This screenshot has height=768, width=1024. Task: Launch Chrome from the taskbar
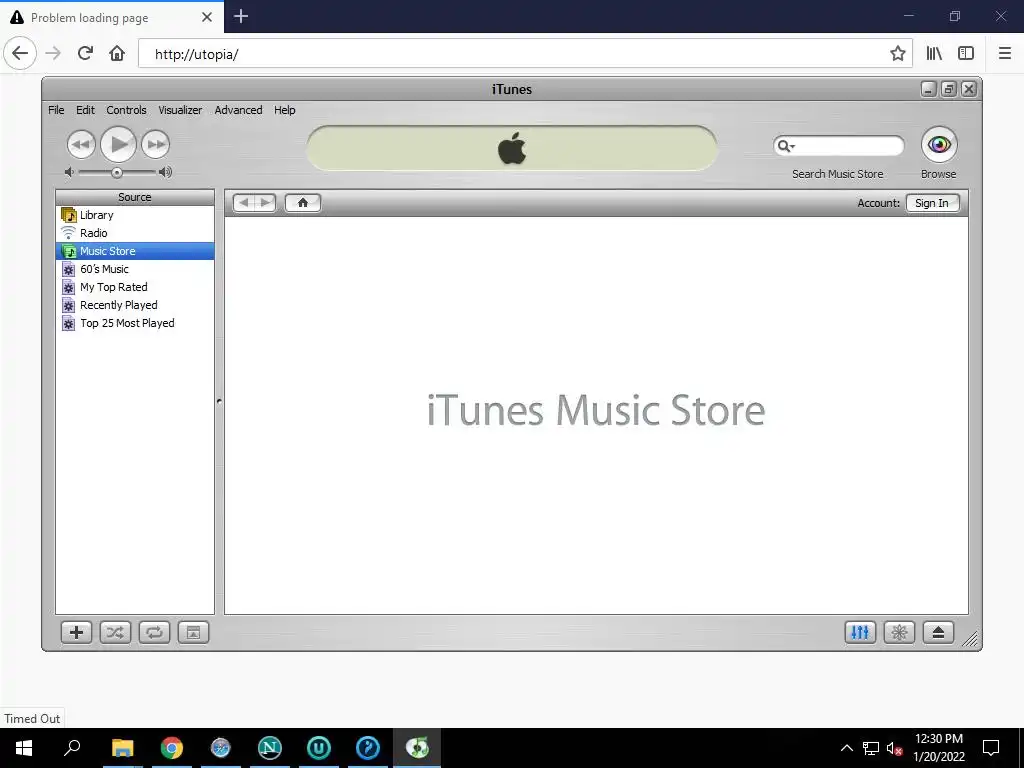click(x=172, y=748)
